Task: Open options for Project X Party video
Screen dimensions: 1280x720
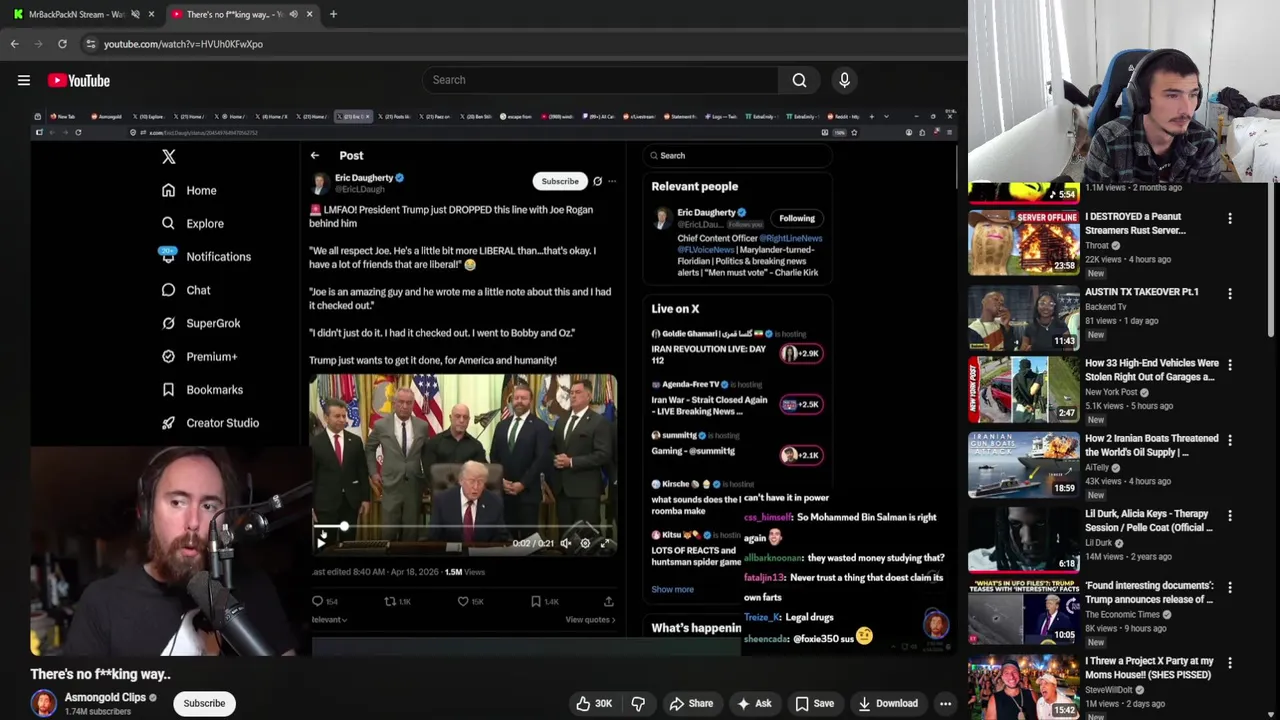Action: [1230, 663]
